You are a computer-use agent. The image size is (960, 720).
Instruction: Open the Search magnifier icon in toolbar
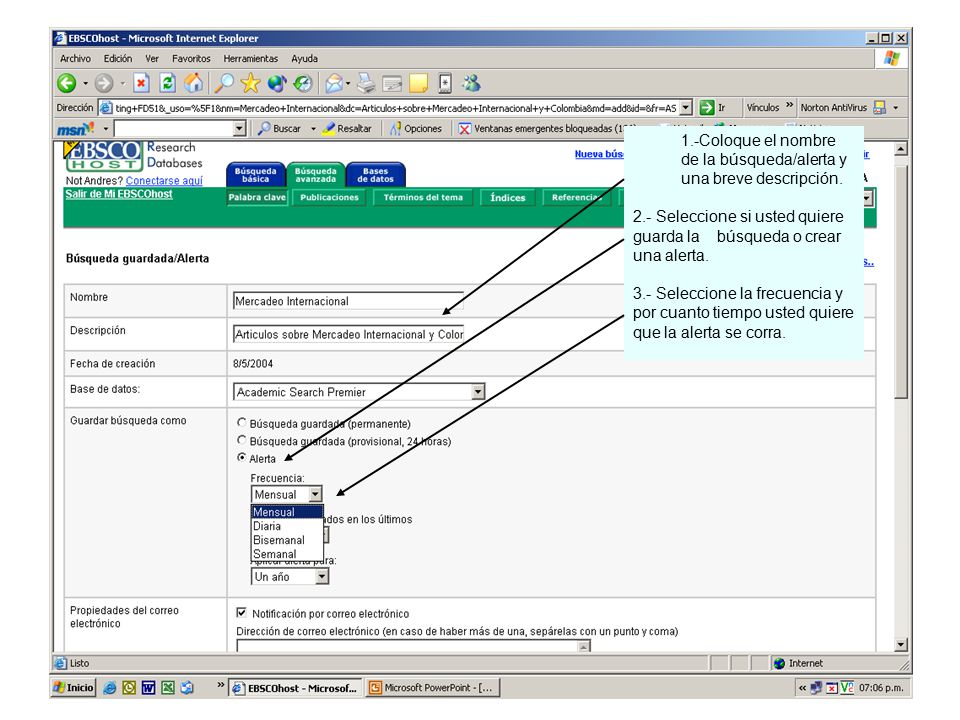click(224, 83)
